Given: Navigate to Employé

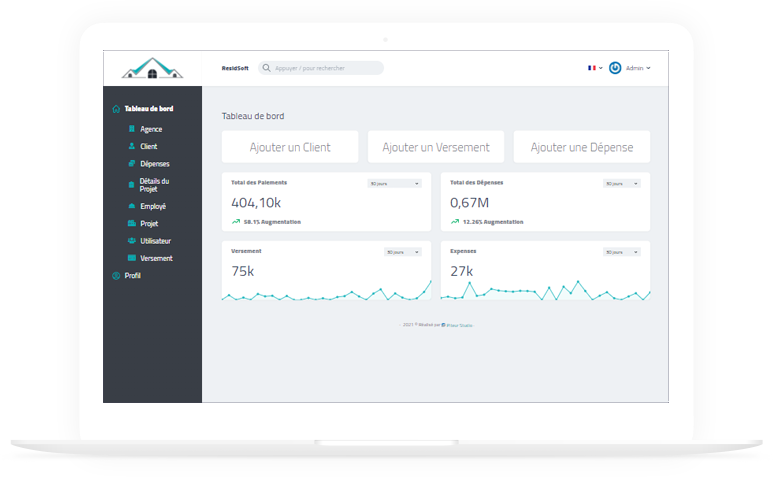Looking at the screenshot, I should point(153,206).
